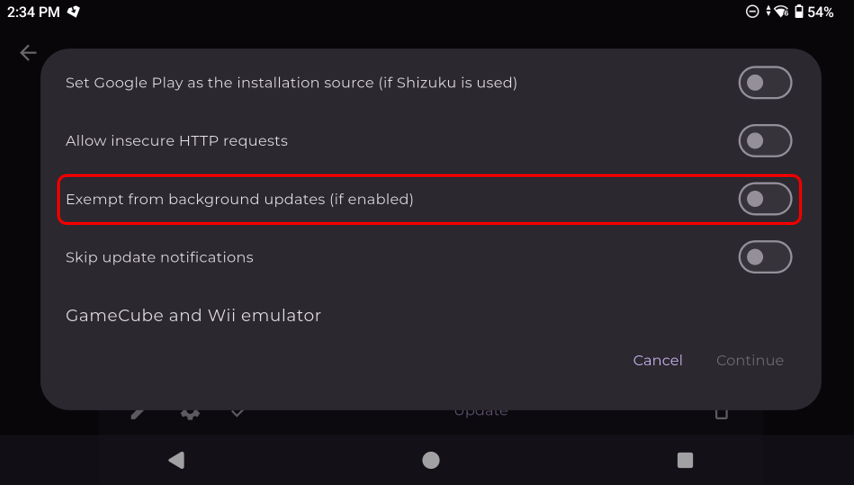Tap the Android home circle button
Viewport: 854px width, 485px height.
pos(431,460)
